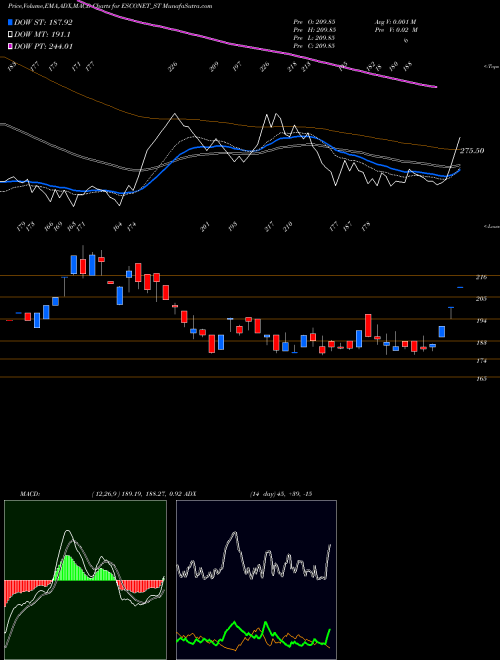Click the '<Lows' label at right edge
The width and height of the screenshot is (500, 660).
[491, 226]
